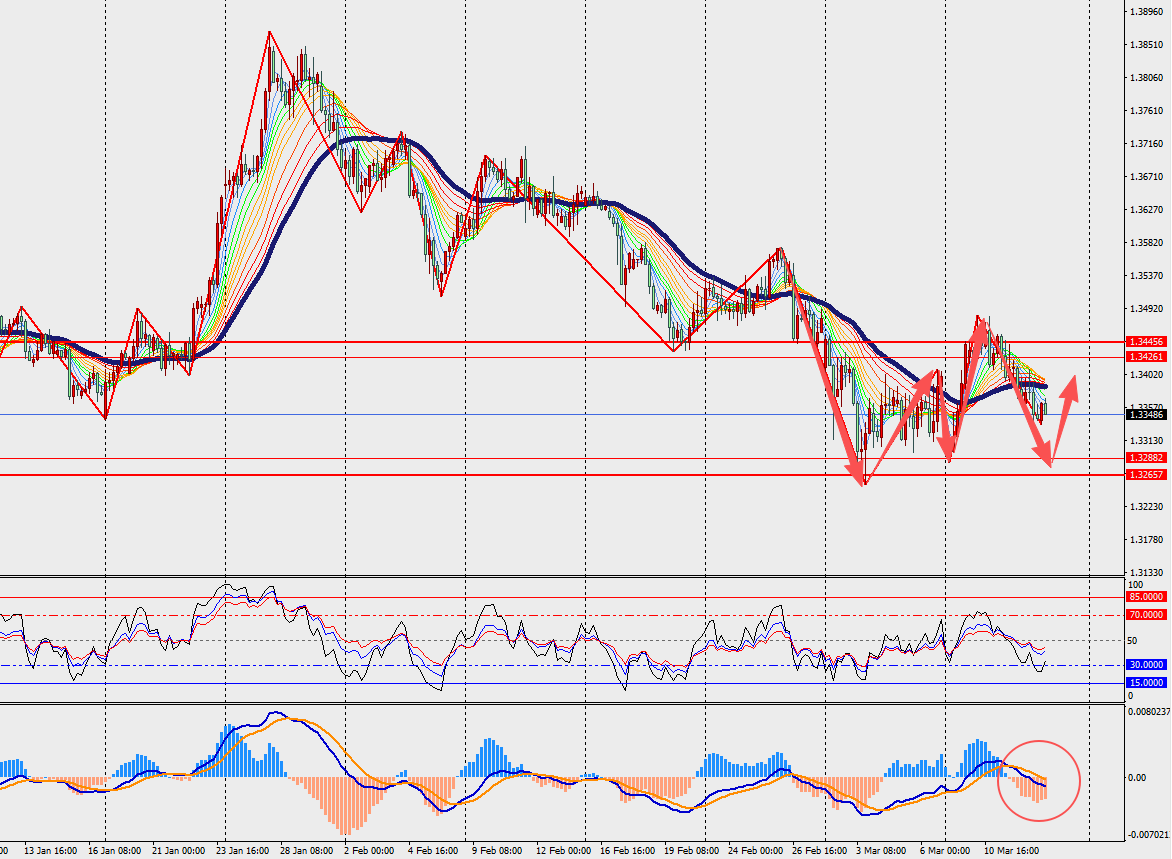Viewport: 1172px width, 859px height.
Task: Click the 1.38960 price scale label
Action: pyautogui.click(x=1147, y=12)
